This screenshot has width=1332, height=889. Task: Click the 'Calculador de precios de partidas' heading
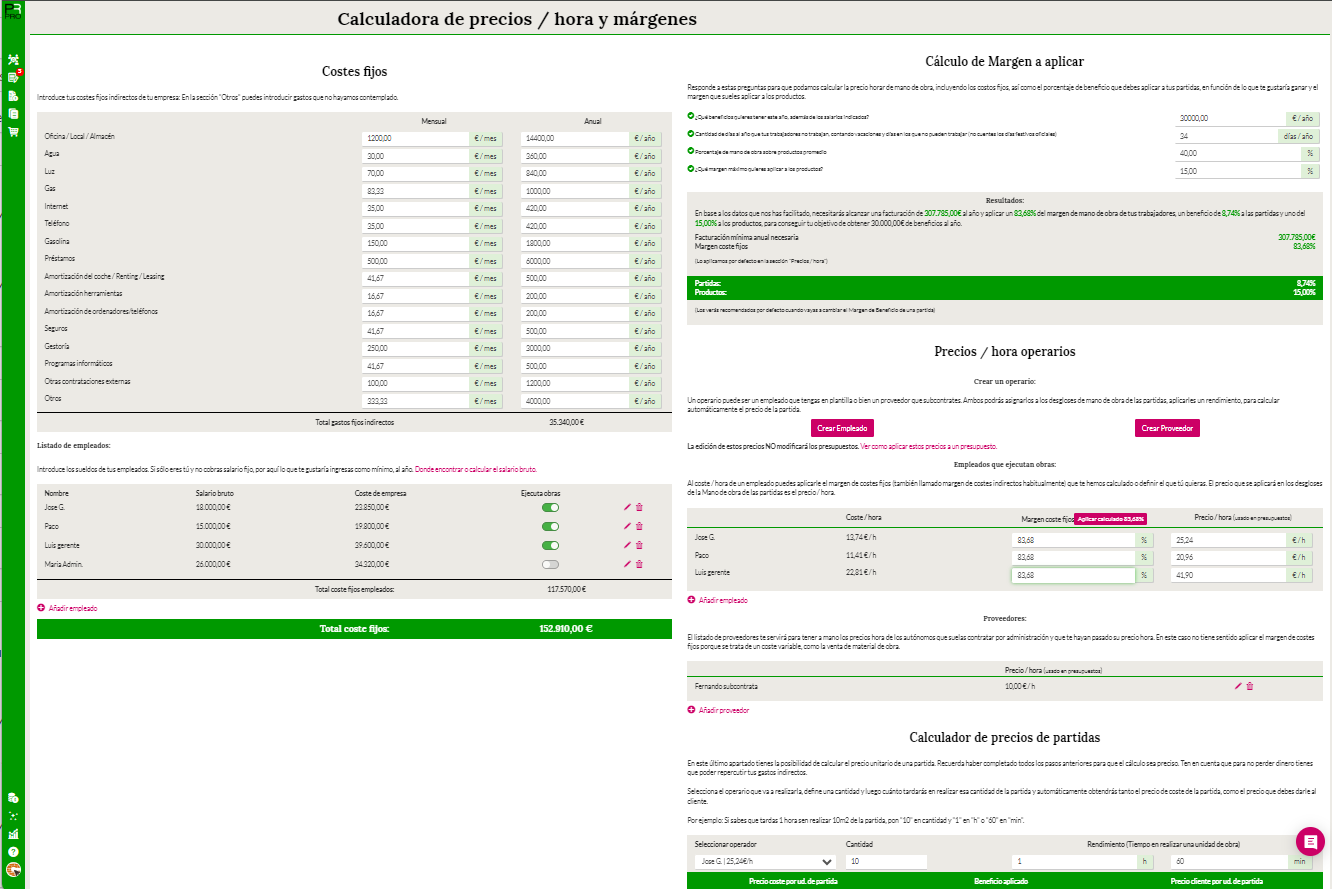coord(1004,738)
